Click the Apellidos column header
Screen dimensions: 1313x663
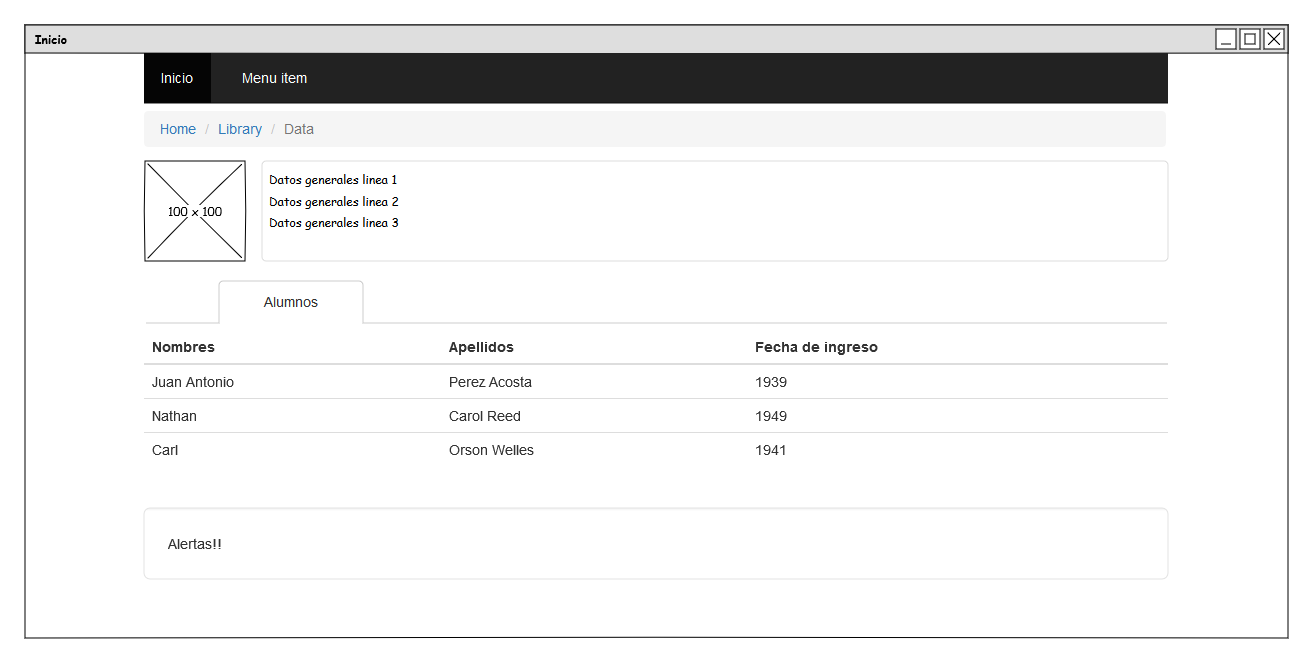pyautogui.click(x=481, y=347)
